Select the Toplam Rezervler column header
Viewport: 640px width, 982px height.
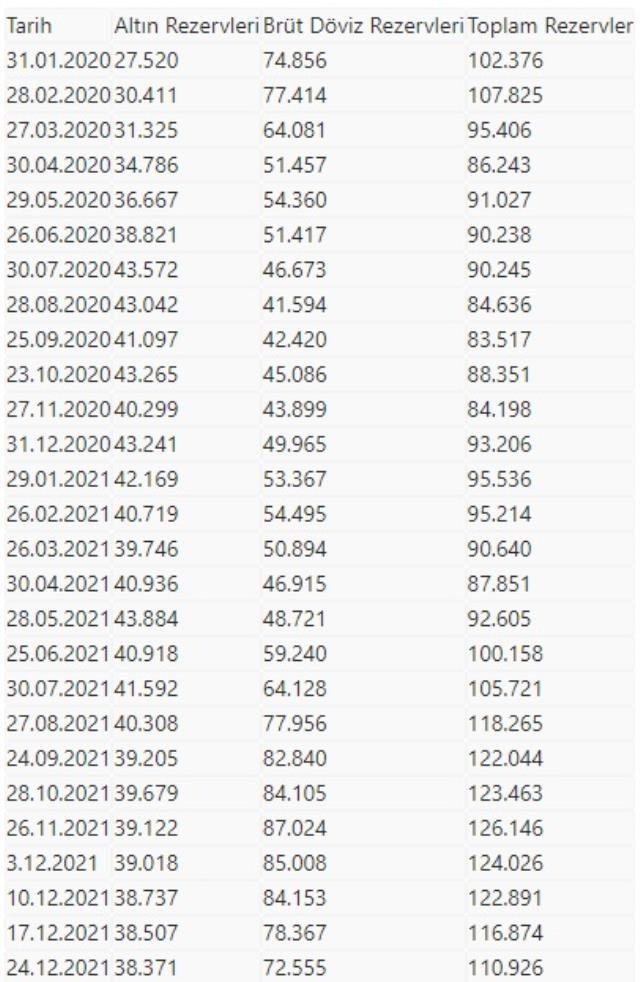(x=550, y=26)
